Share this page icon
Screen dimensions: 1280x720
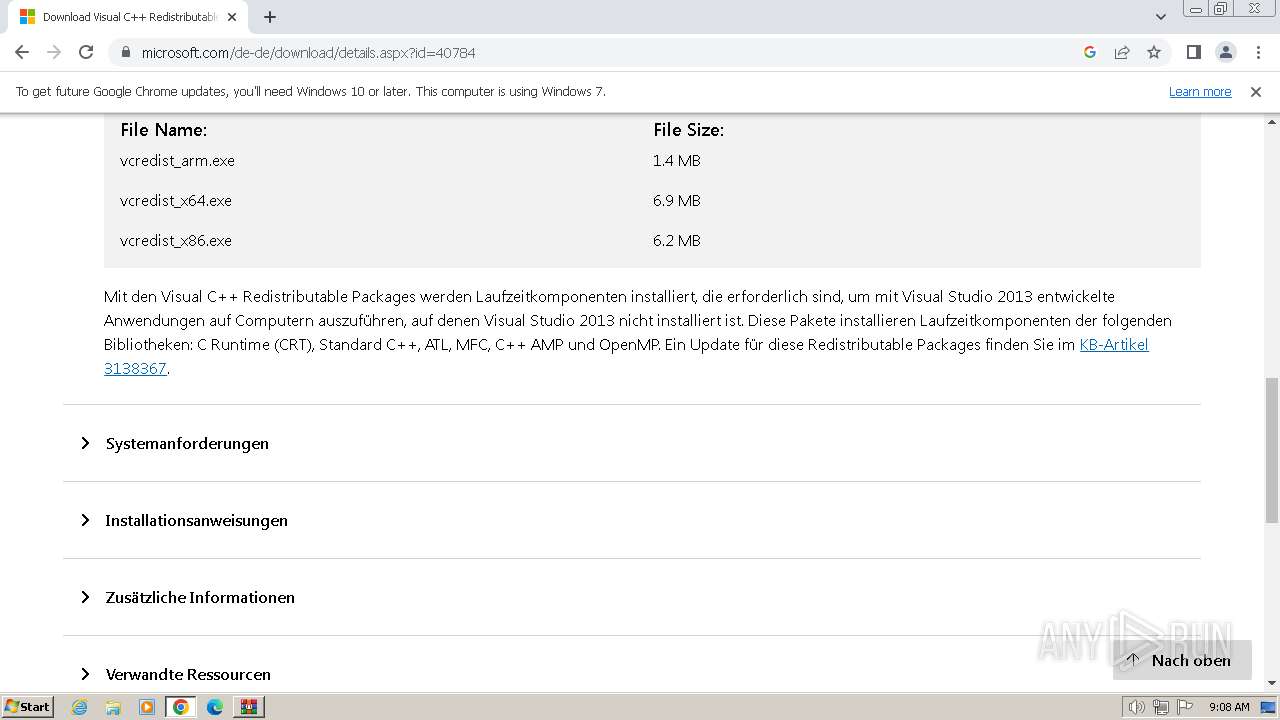pos(1122,52)
